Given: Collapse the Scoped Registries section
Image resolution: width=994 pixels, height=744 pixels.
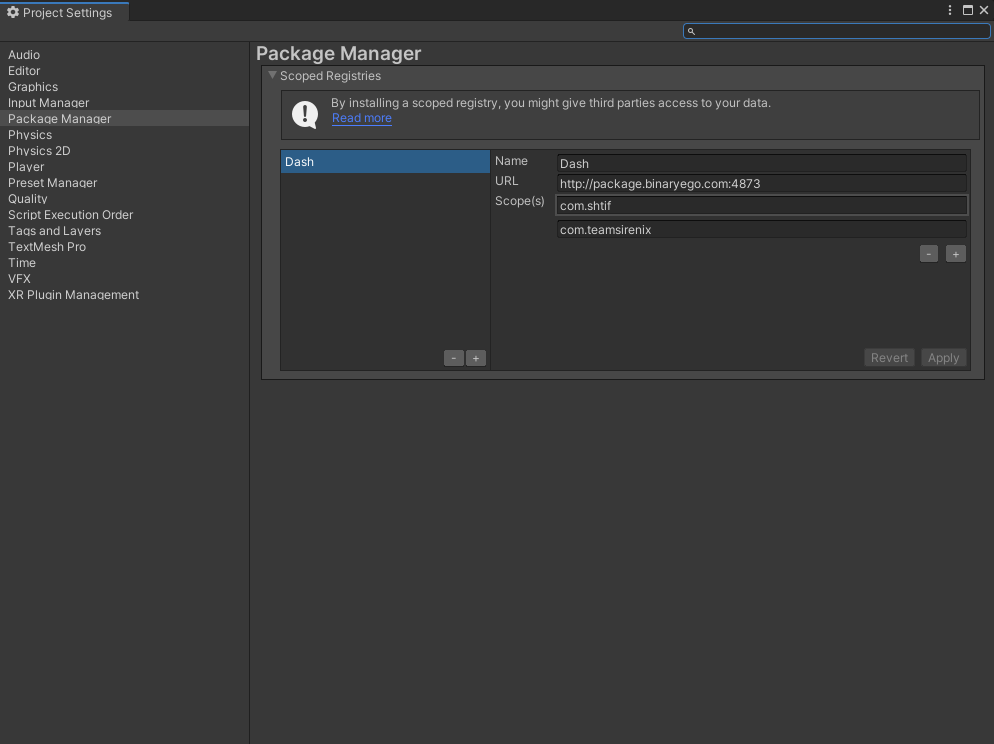Looking at the screenshot, I should click(272, 75).
